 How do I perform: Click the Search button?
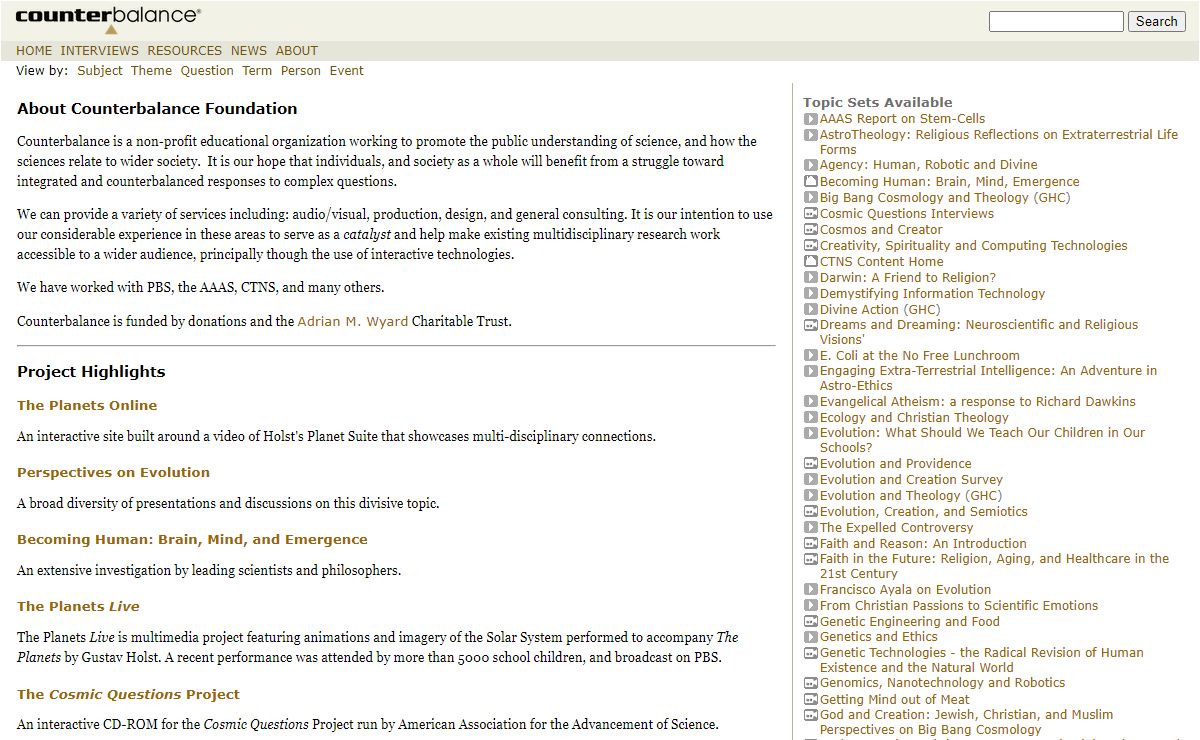click(1157, 21)
